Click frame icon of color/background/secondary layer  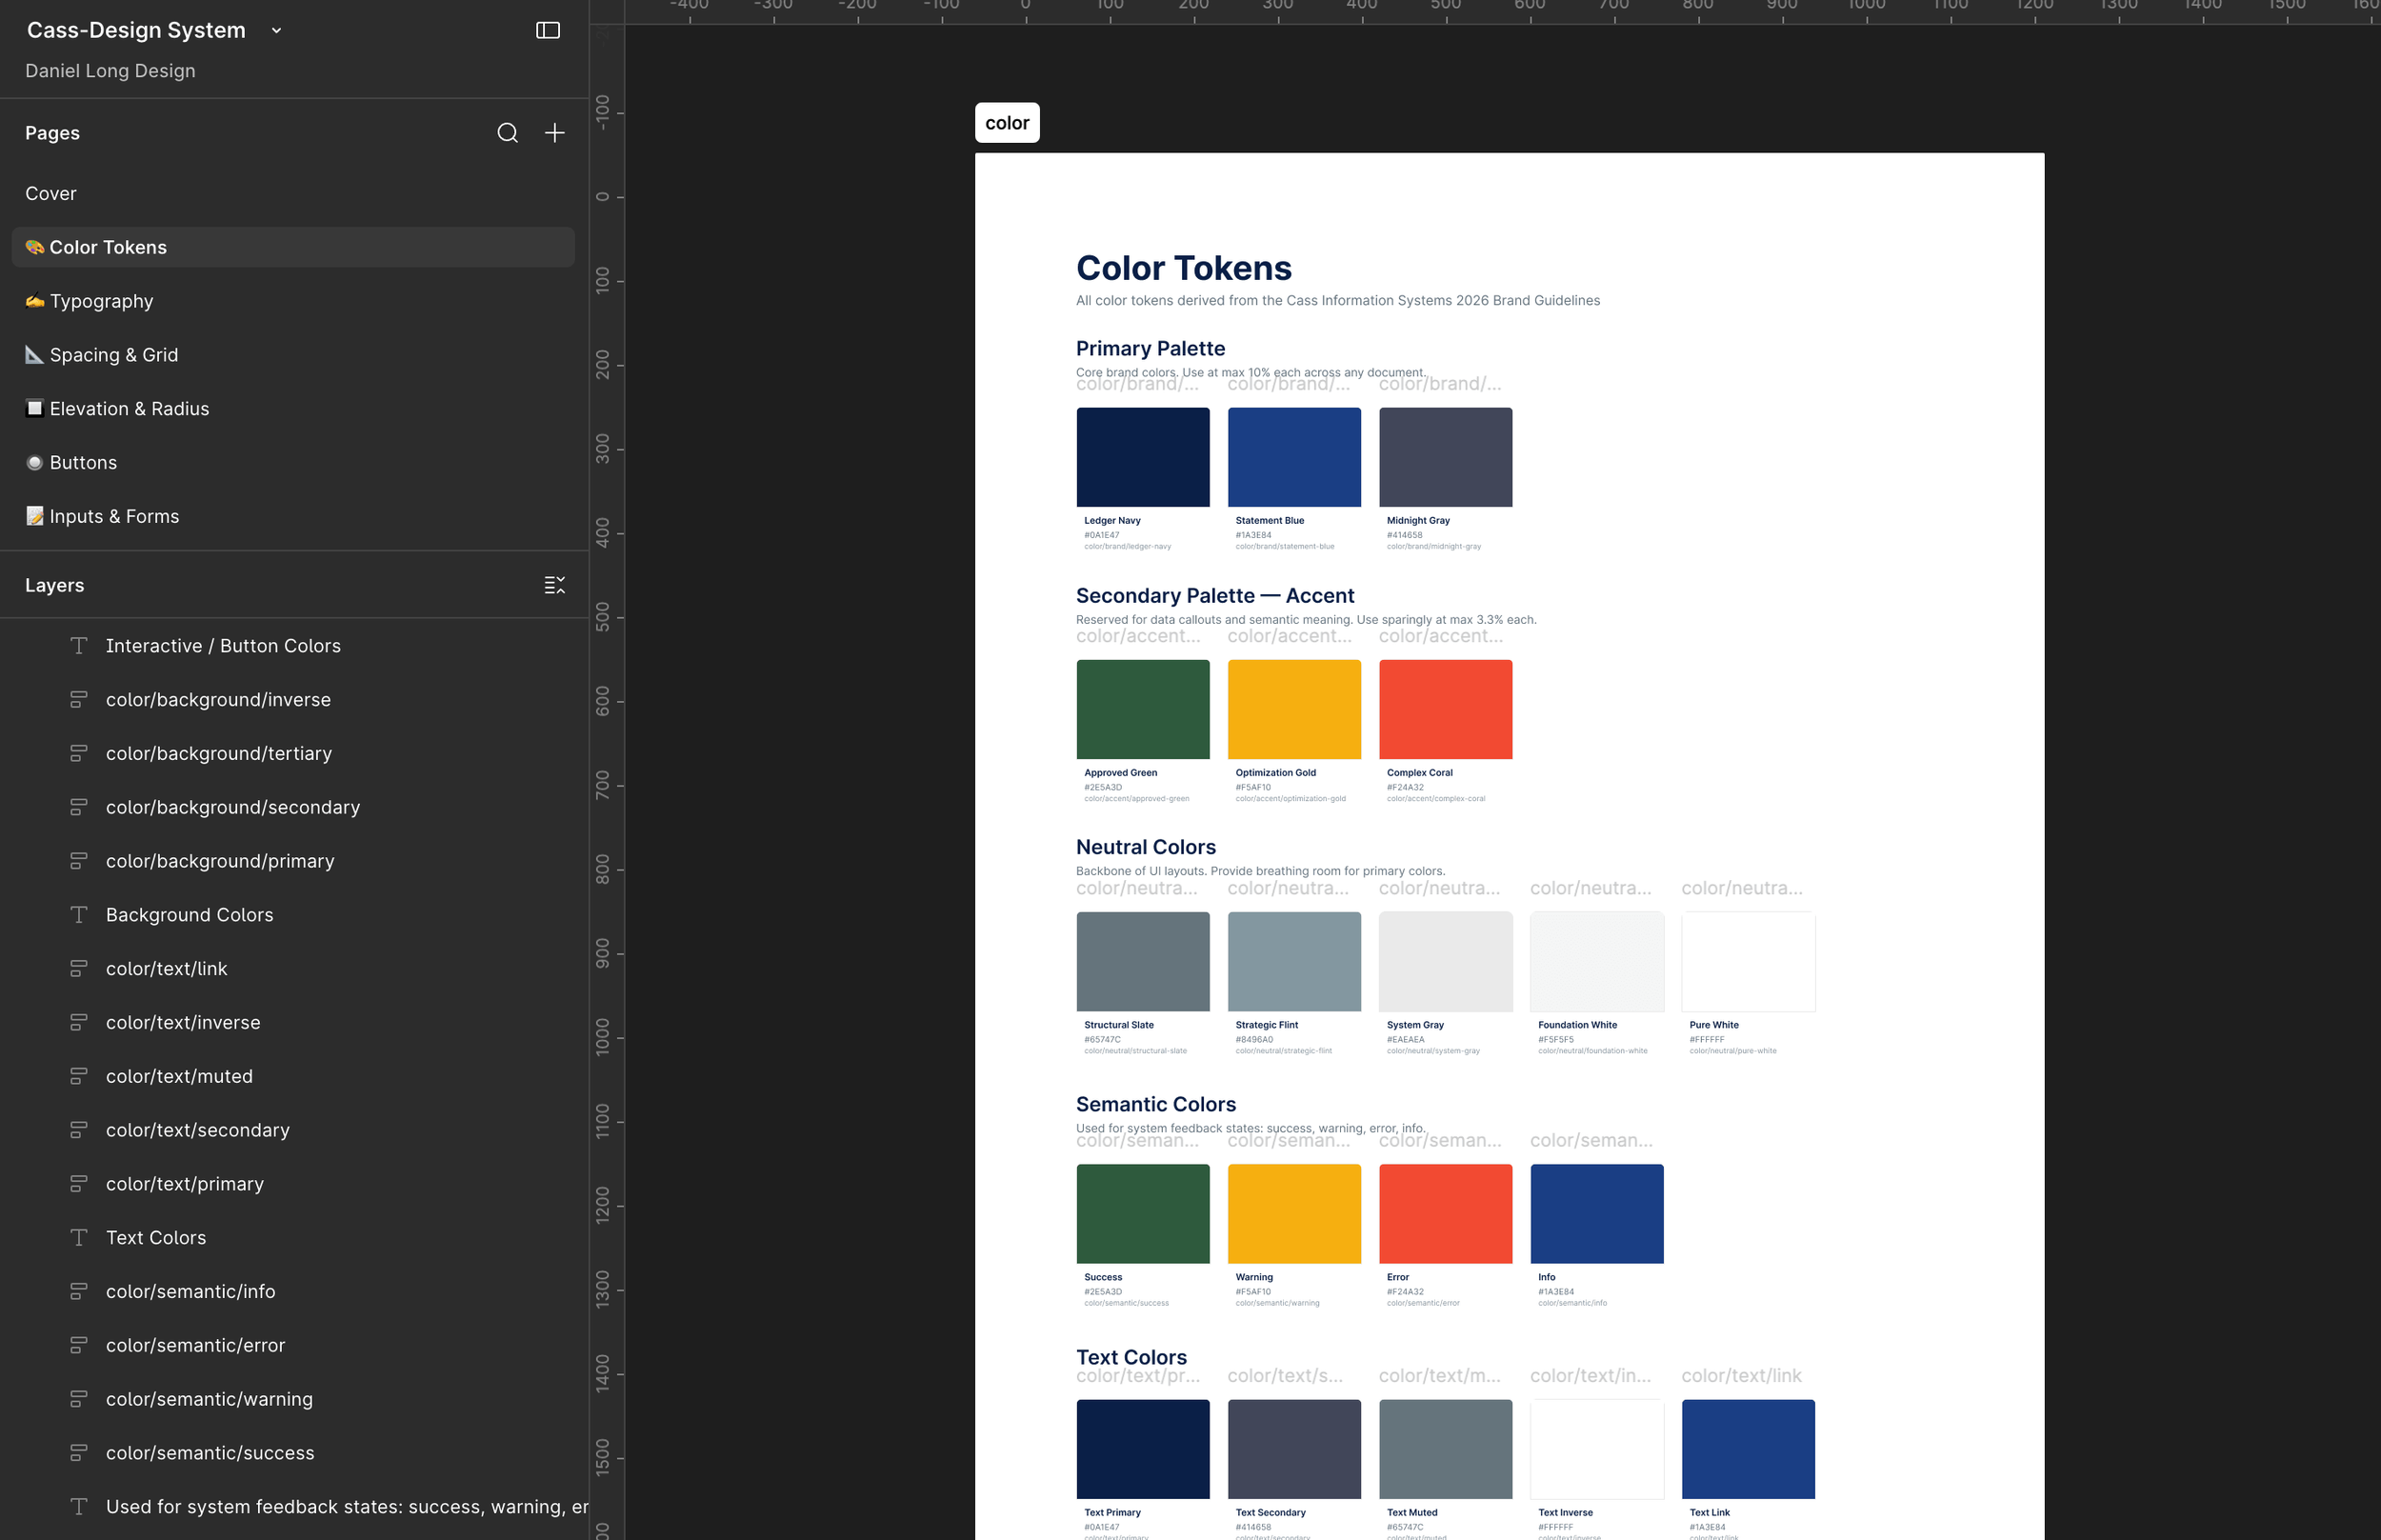pyautogui.click(x=79, y=807)
